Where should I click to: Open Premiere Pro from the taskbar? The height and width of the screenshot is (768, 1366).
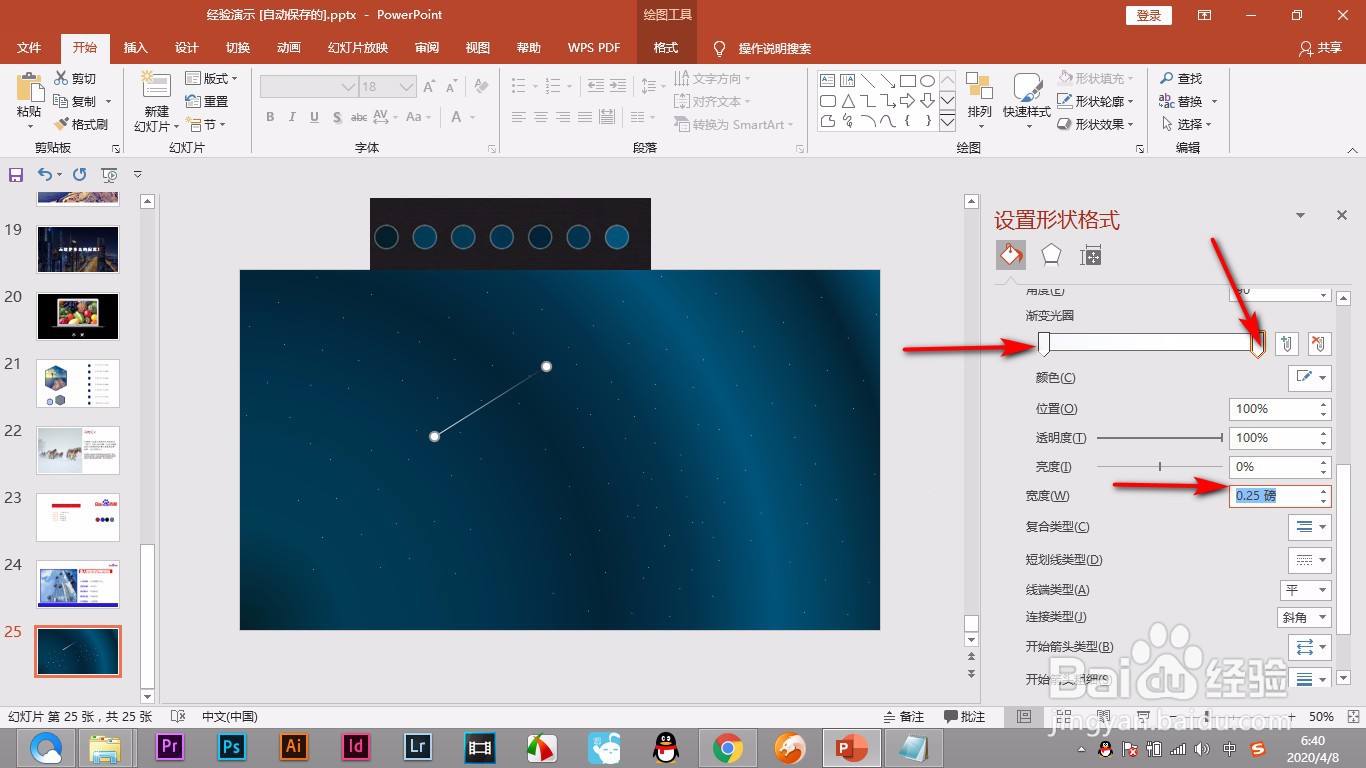[171, 747]
